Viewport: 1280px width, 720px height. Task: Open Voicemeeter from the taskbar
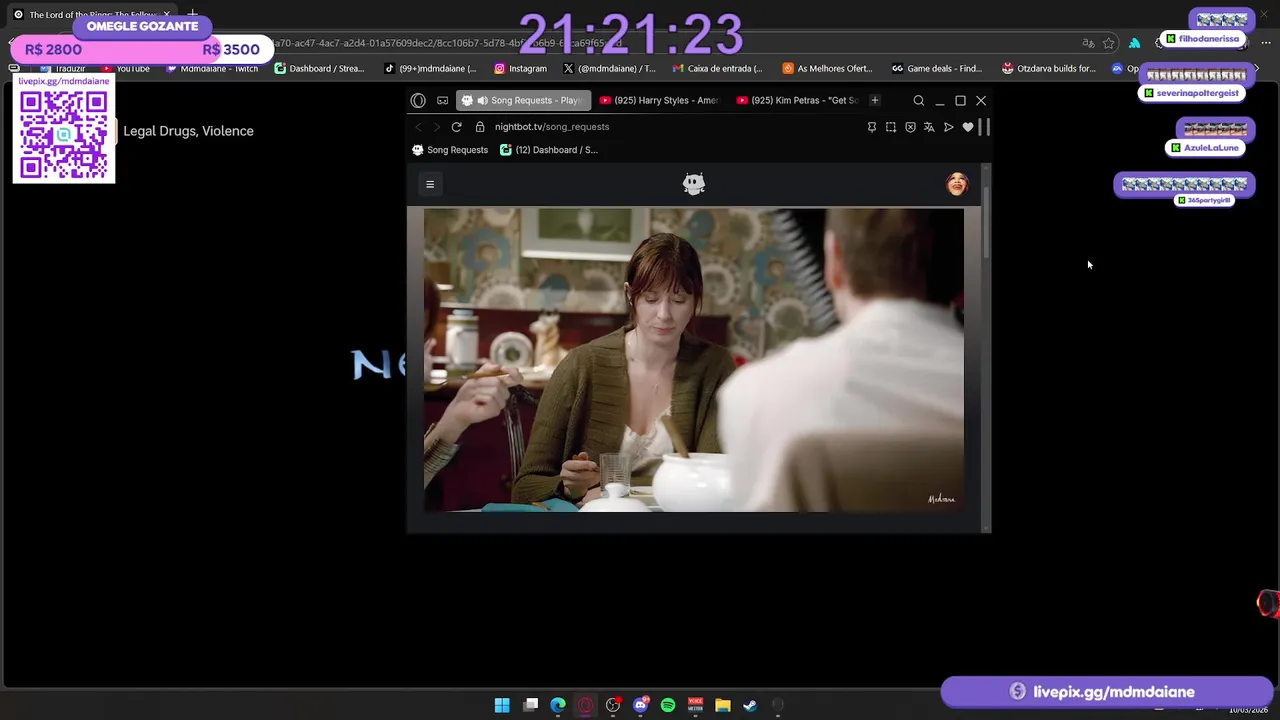tap(695, 705)
